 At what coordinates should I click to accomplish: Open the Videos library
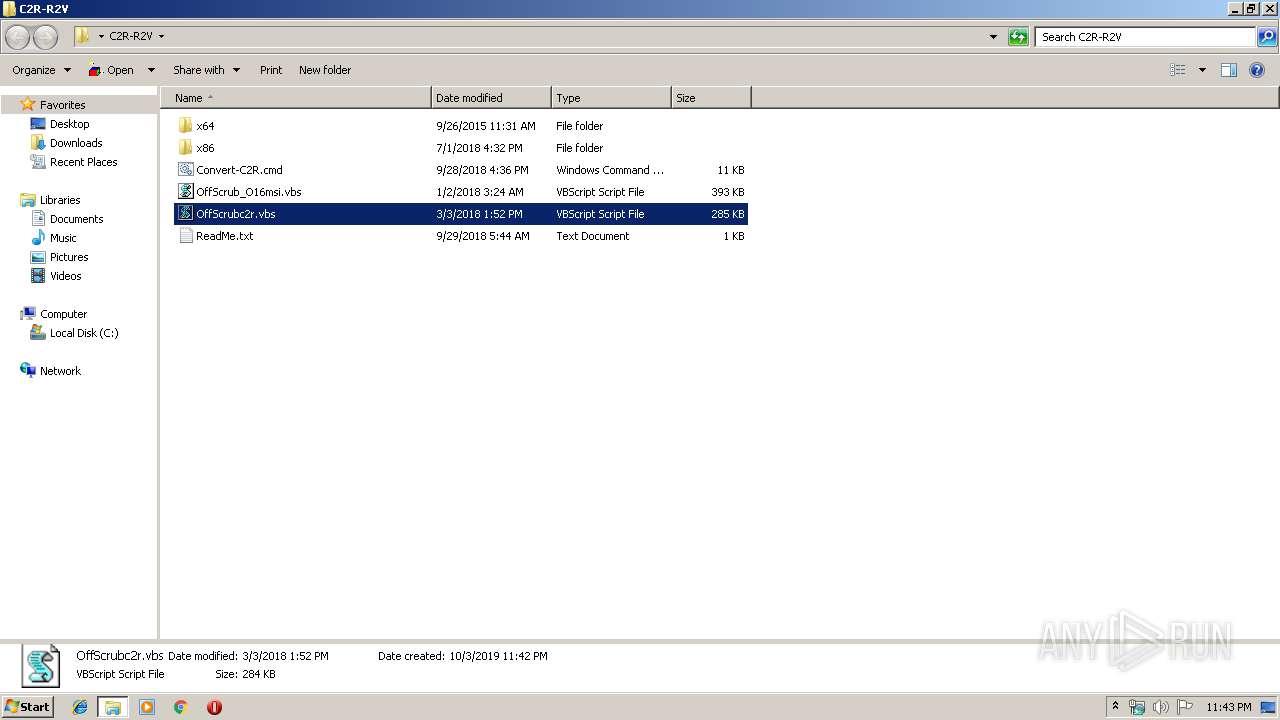click(65, 276)
